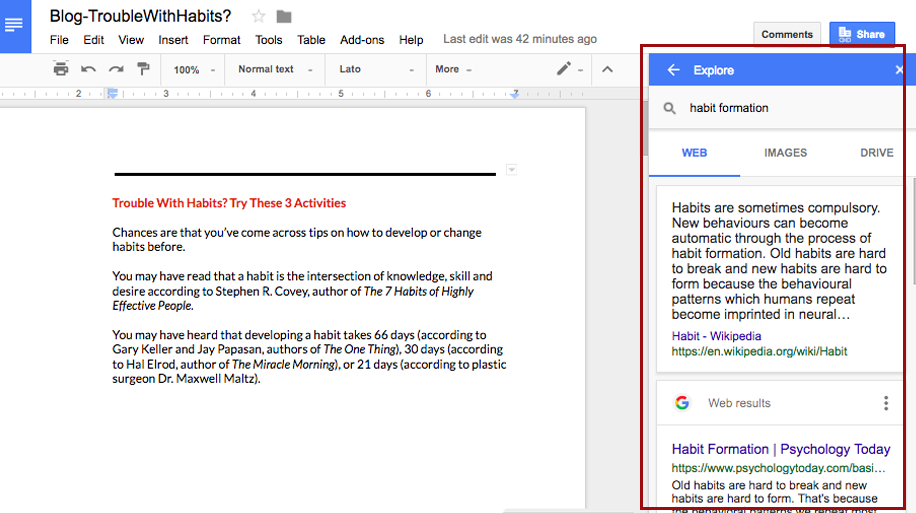This screenshot has height=513, width=916.
Task: Open the psychologytoday.com URL
Action: pyautogui.click(x=778, y=468)
